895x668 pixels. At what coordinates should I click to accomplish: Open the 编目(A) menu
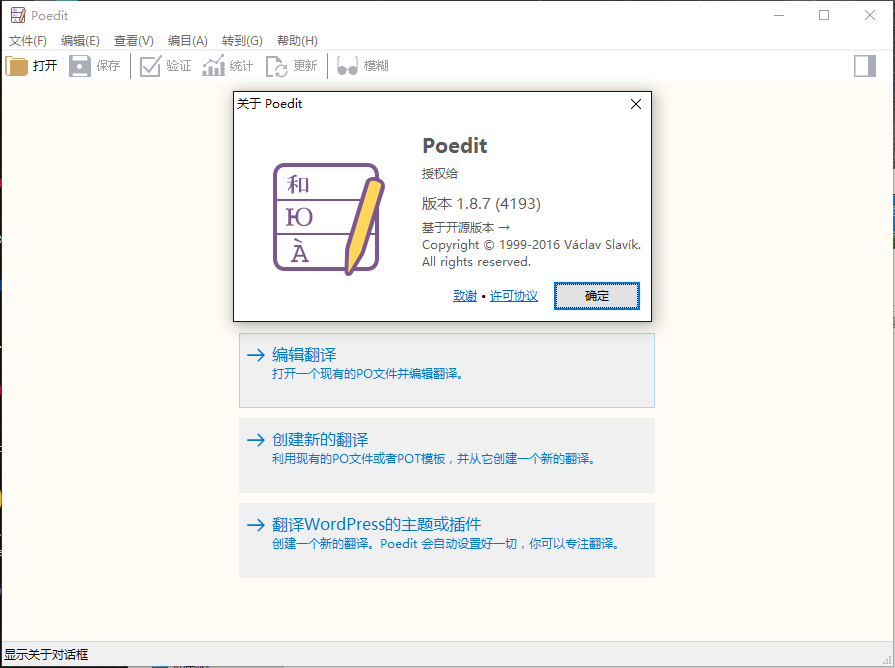pyautogui.click(x=187, y=41)
